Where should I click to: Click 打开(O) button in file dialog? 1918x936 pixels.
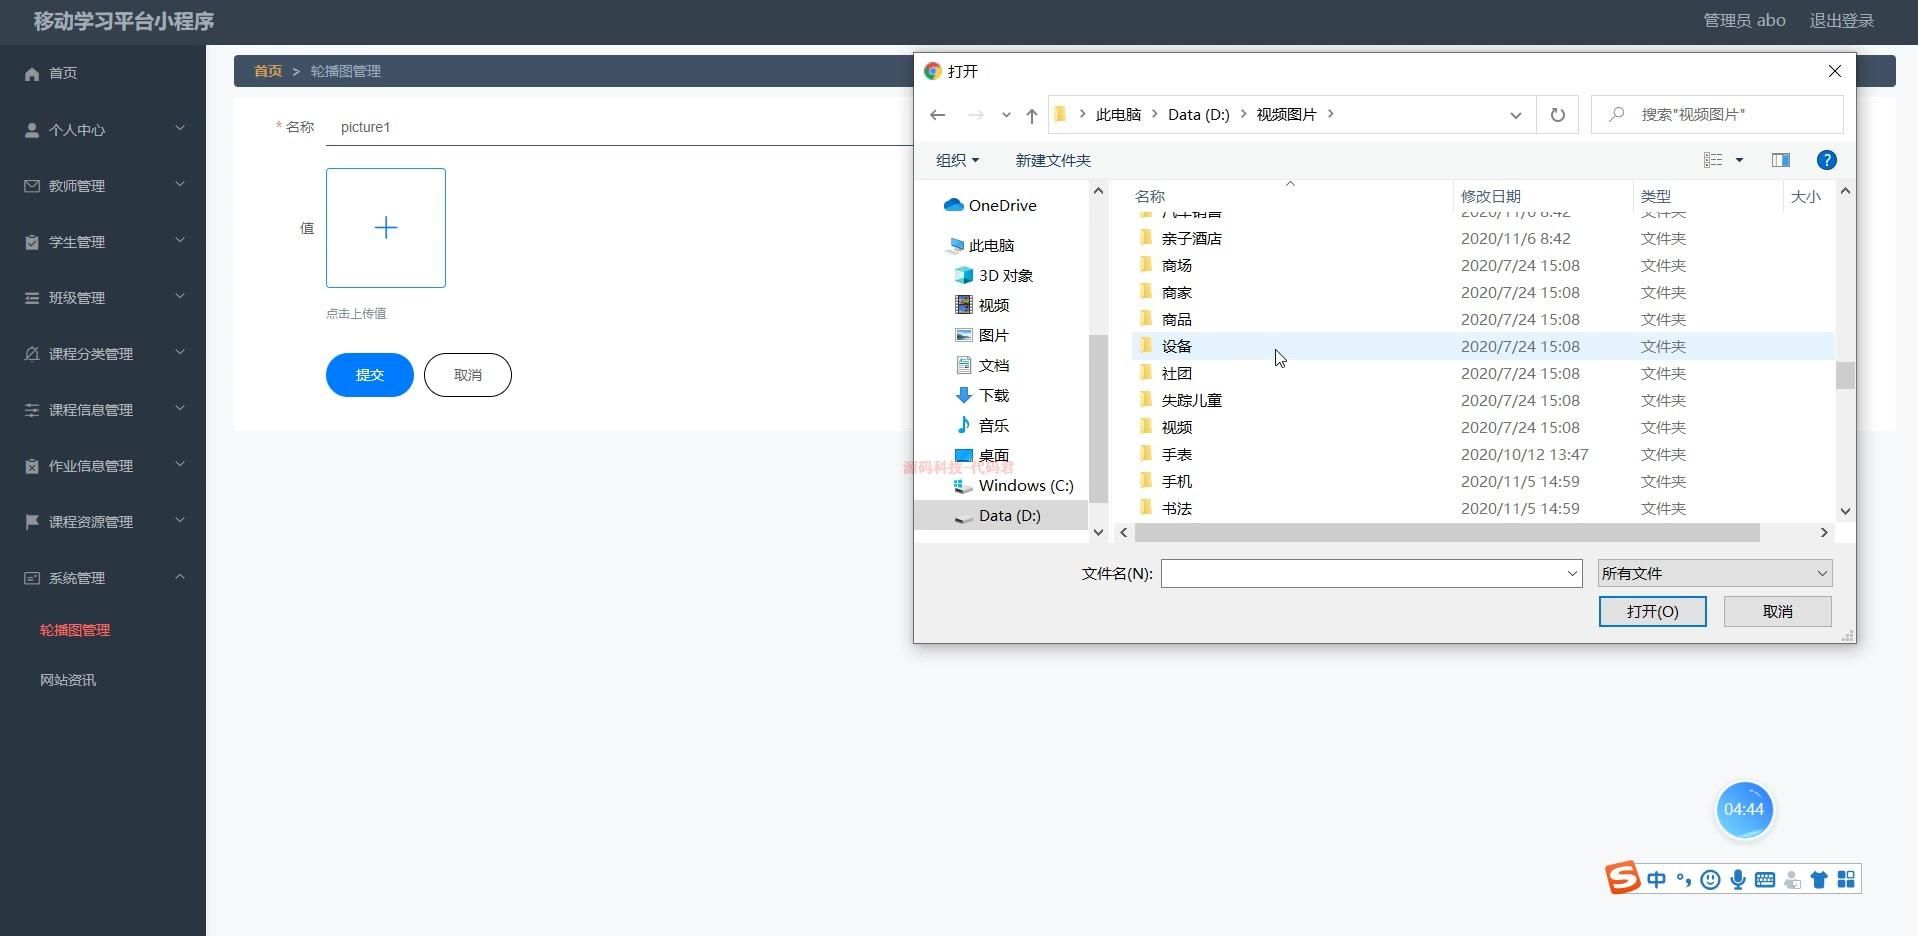tap(1652, 611)
